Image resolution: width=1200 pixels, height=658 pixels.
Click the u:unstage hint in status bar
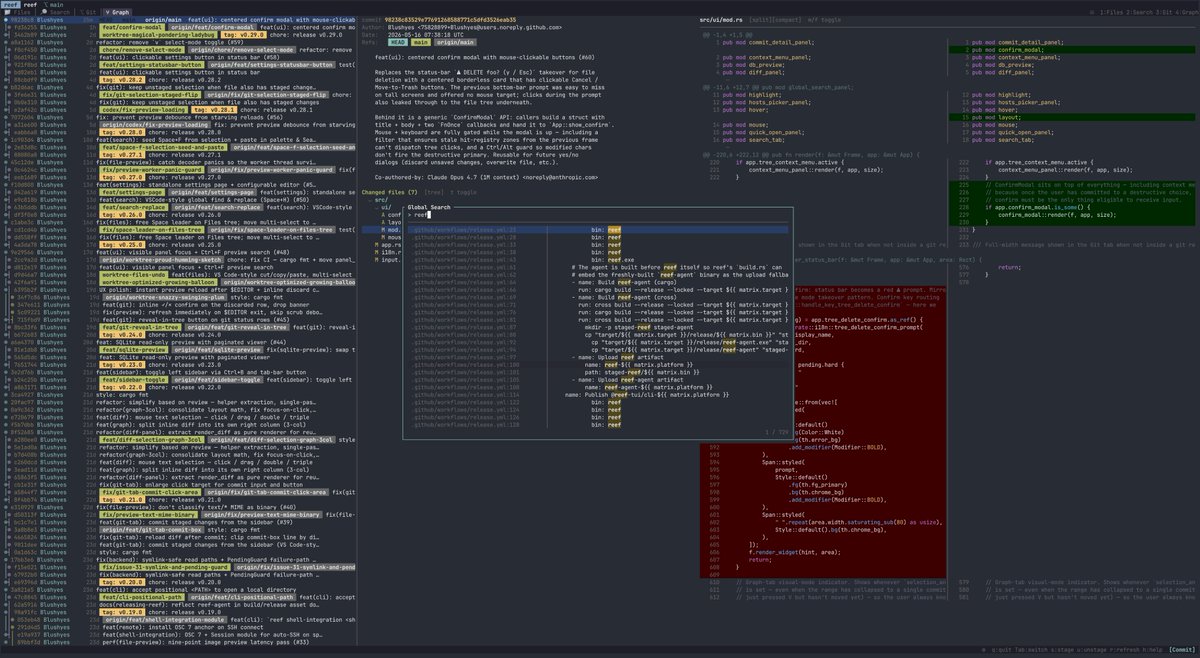1092,649
